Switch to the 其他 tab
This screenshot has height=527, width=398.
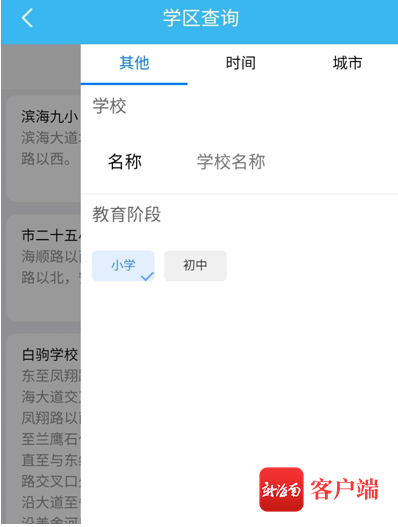point(134,63)
